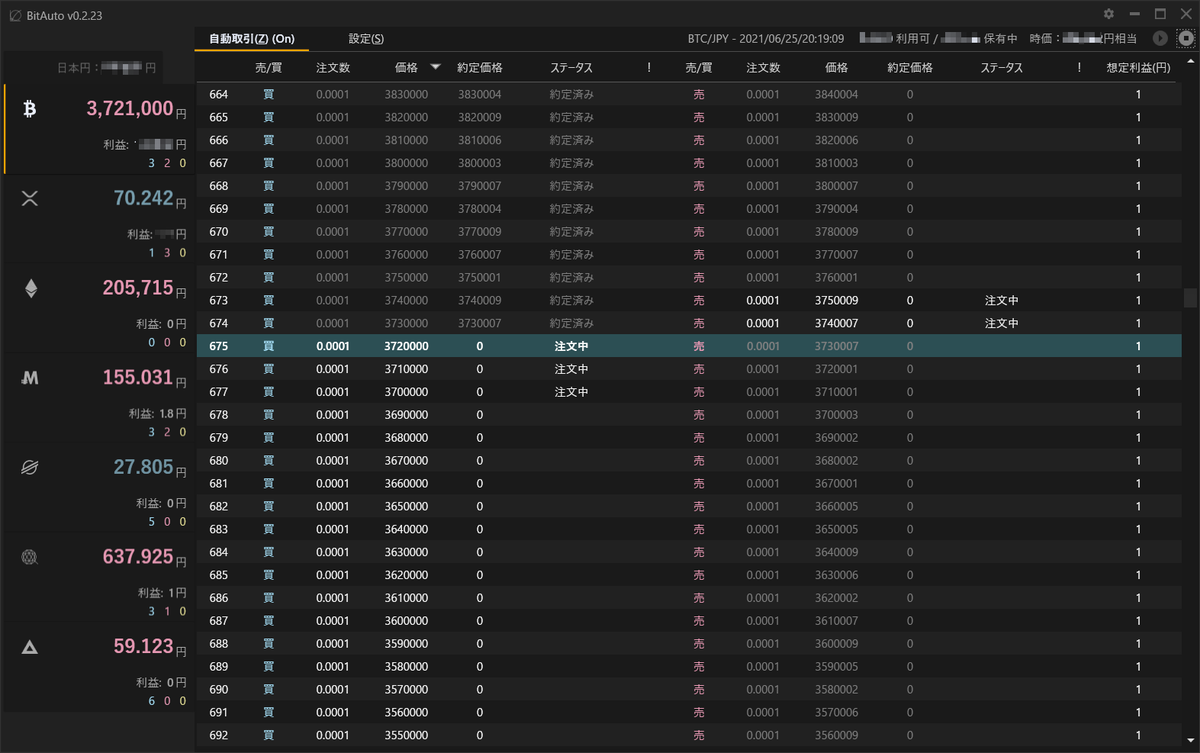This screenshot has height=753, width=1200.
Task: Select the Ethereum icon in the sidebar
Action: [x=29, y=288]
